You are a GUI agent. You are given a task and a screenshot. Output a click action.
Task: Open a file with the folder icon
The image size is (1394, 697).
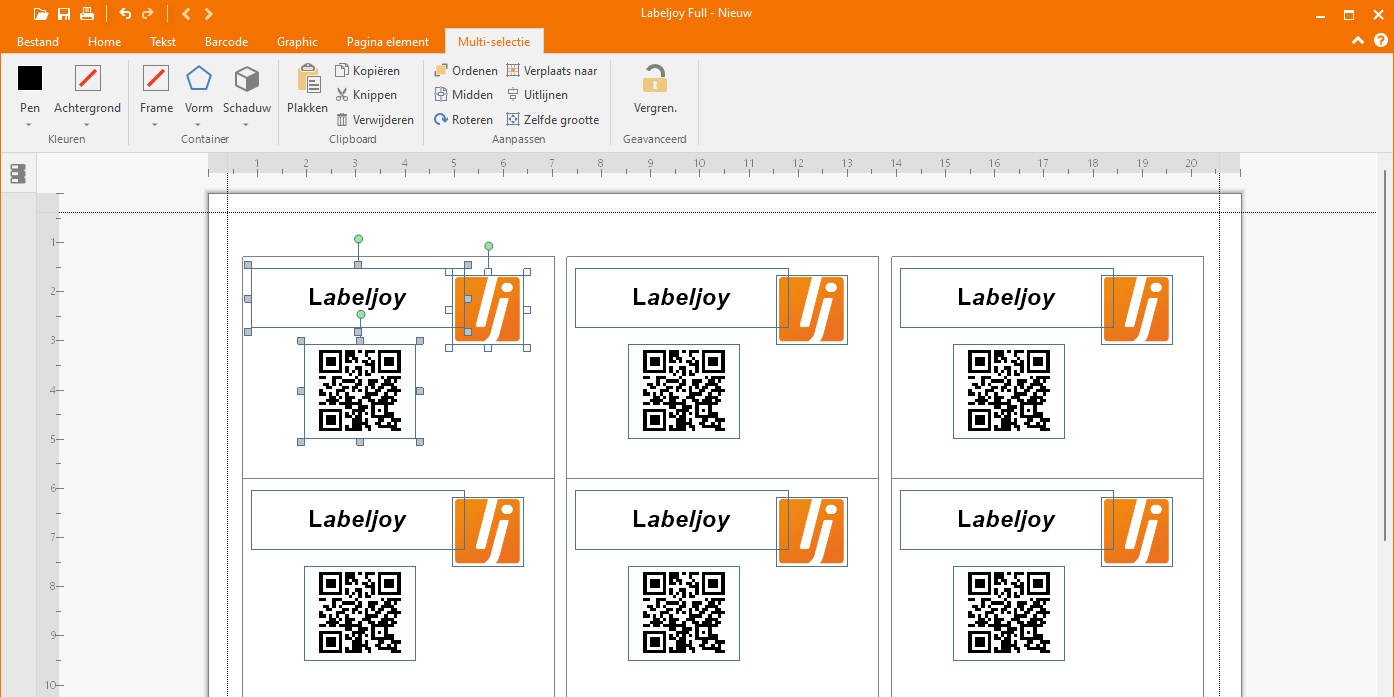(40, 14)
